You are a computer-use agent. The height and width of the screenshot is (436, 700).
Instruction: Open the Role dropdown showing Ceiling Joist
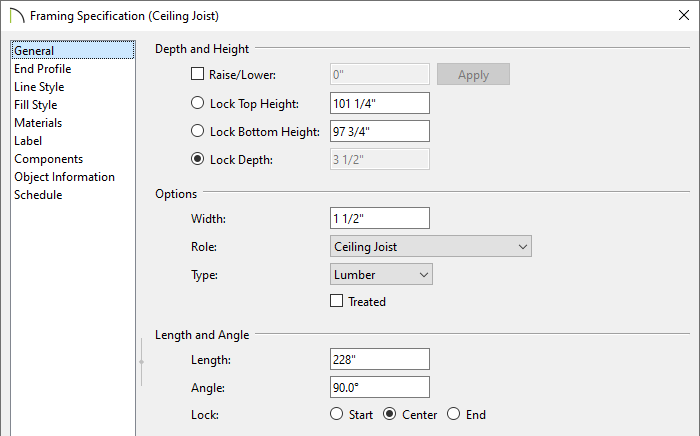(x=431, y=246)
